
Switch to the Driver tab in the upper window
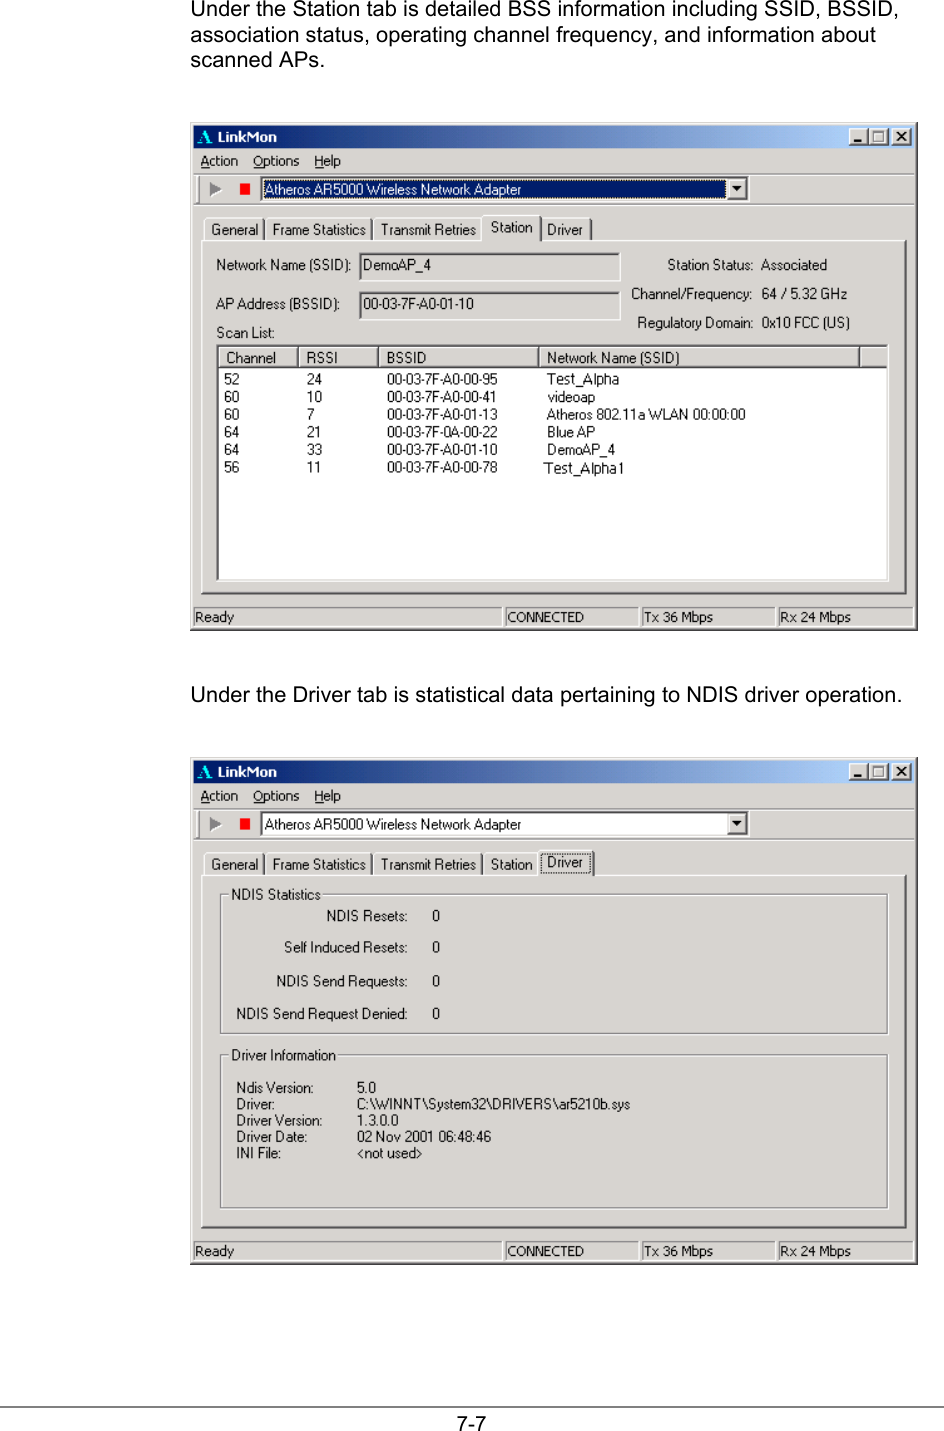565,230
